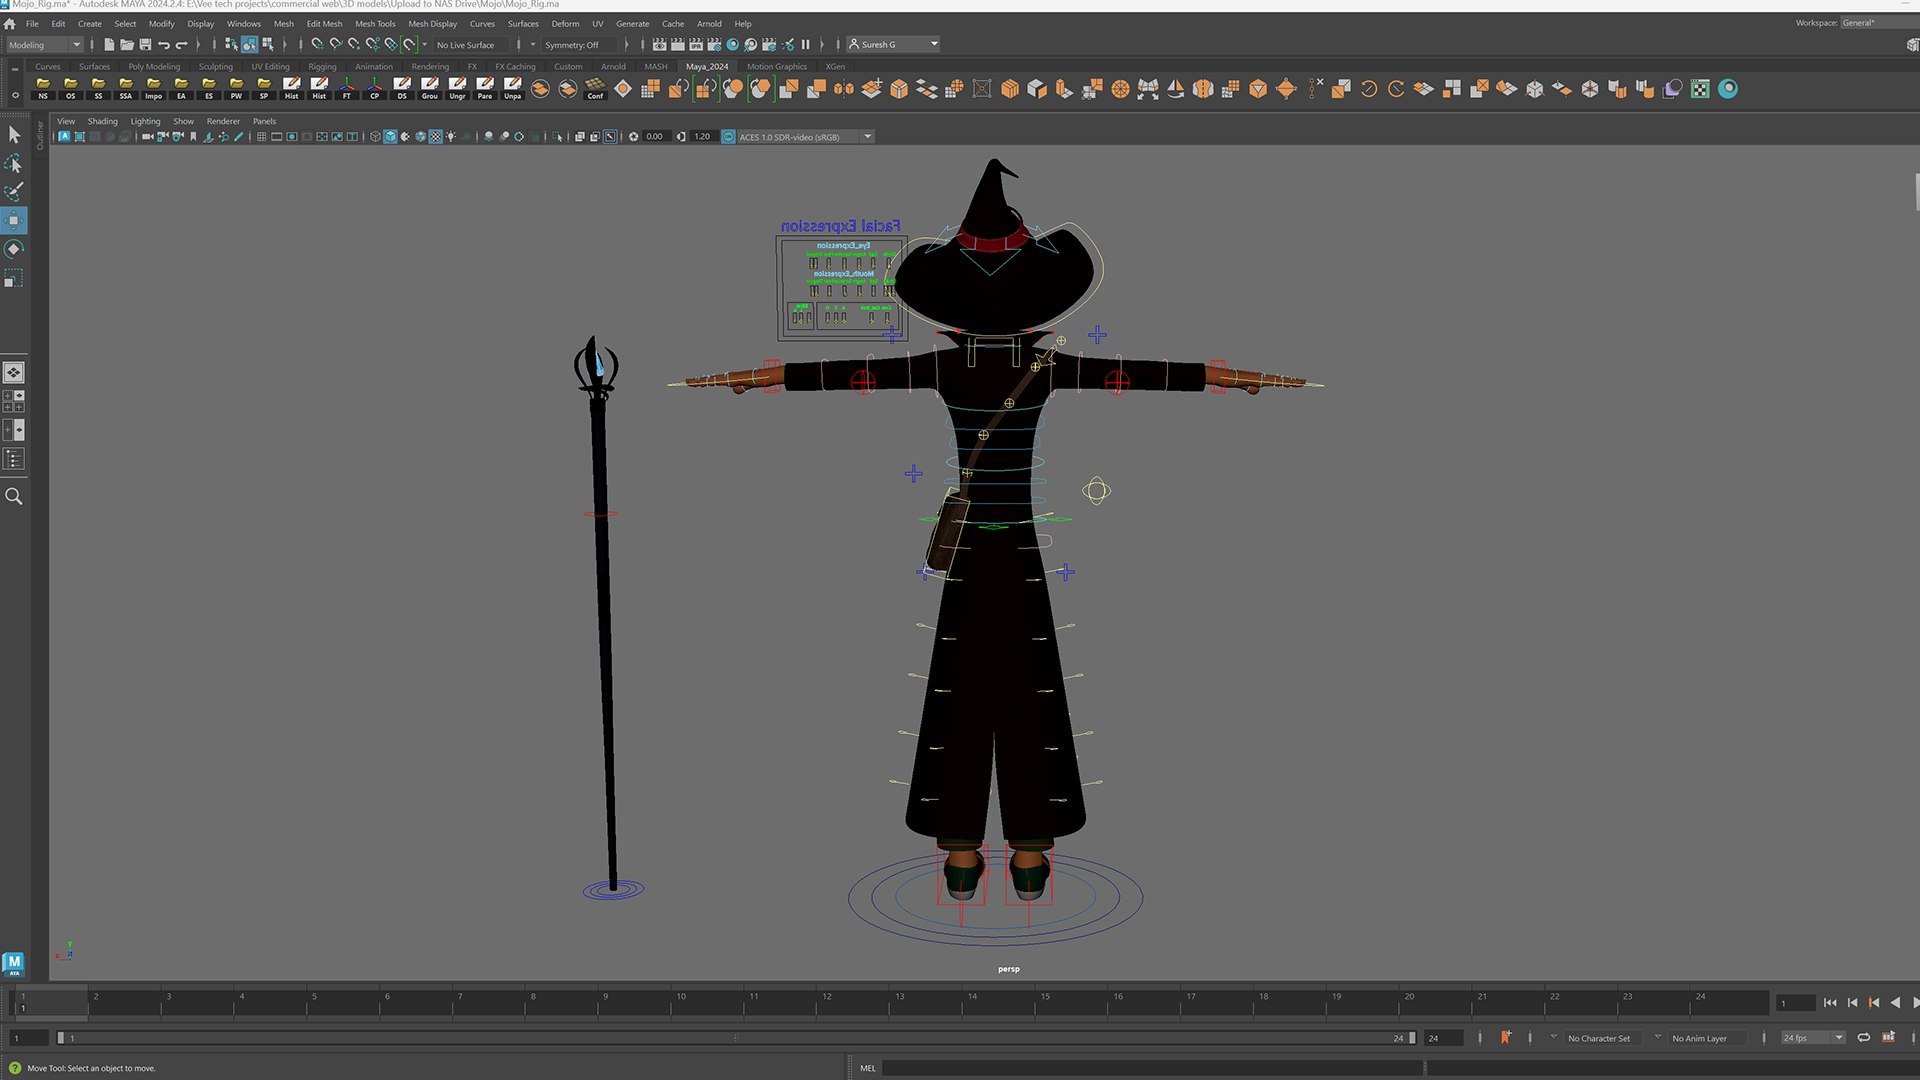1920x1080 pixels.
Task: Click the Symmetry: Off field
Action: click(580, 45)
